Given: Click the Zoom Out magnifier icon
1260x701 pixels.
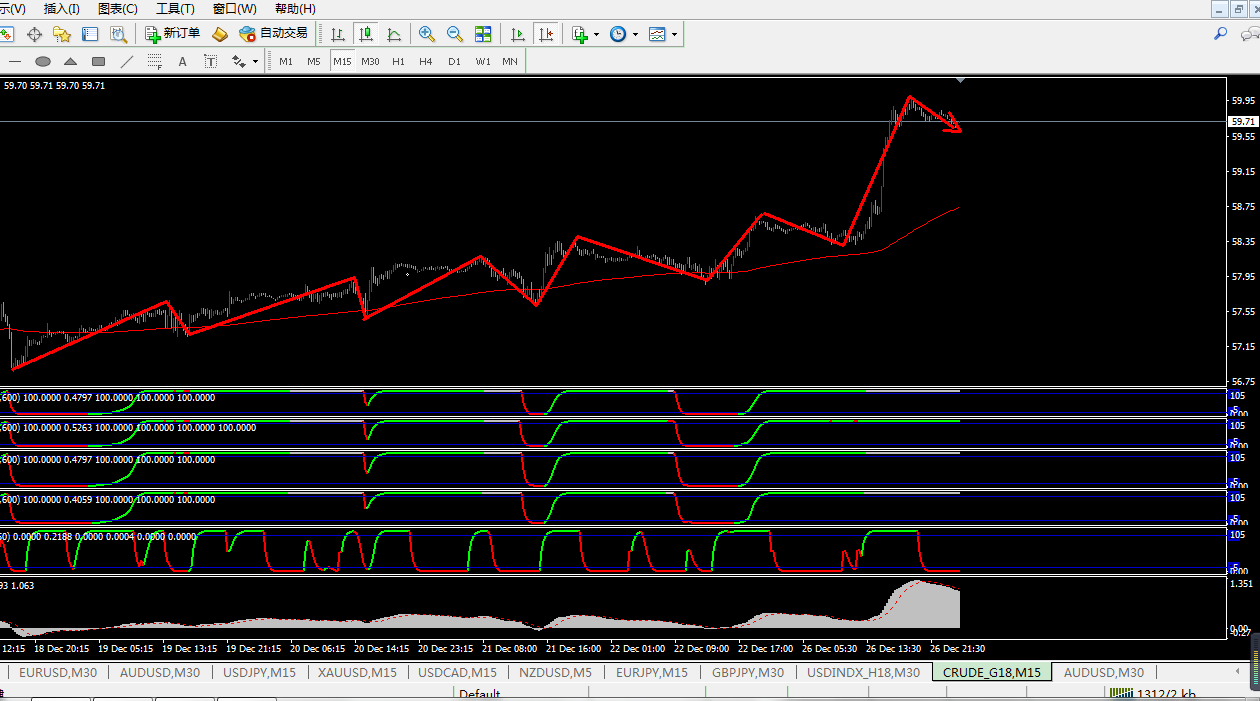Looking at the screenshot, I should 455,34.
